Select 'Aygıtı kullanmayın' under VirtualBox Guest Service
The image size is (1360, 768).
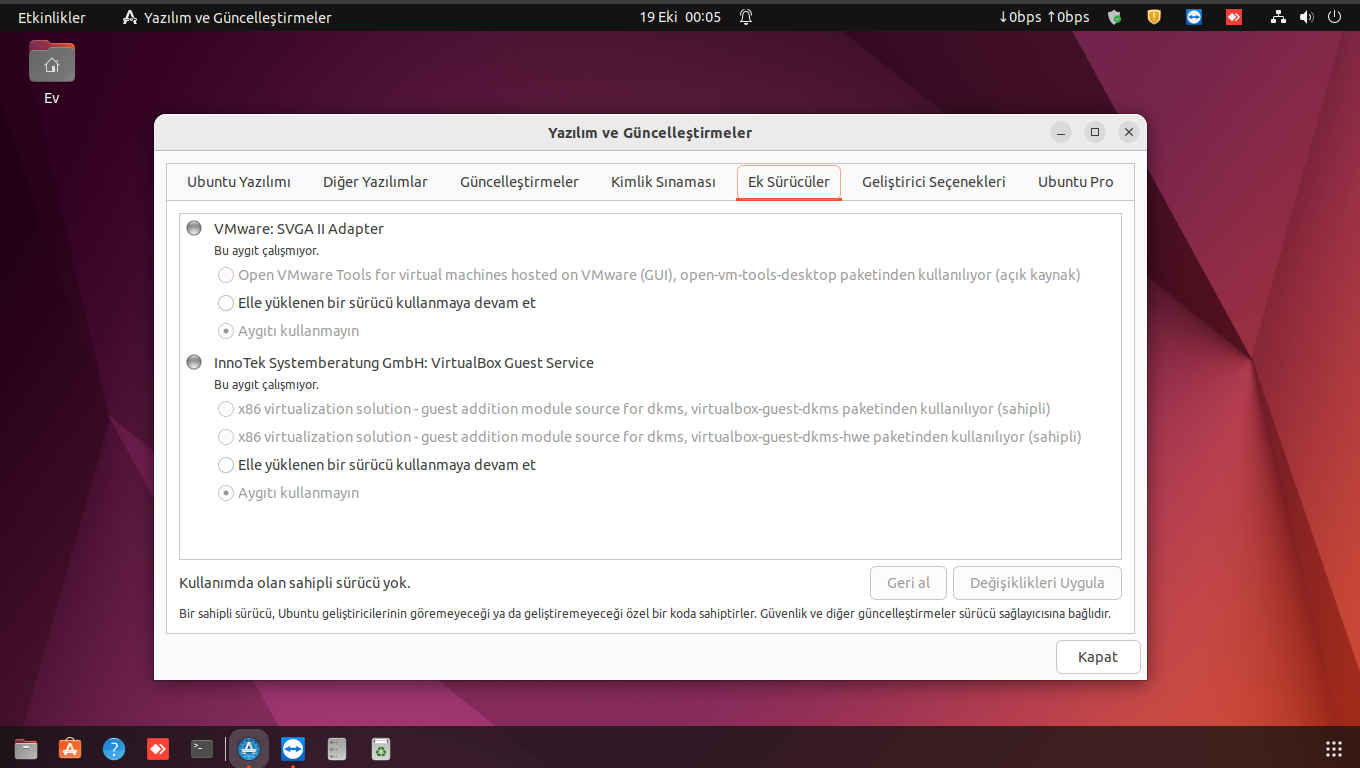[x=225, y=492]
